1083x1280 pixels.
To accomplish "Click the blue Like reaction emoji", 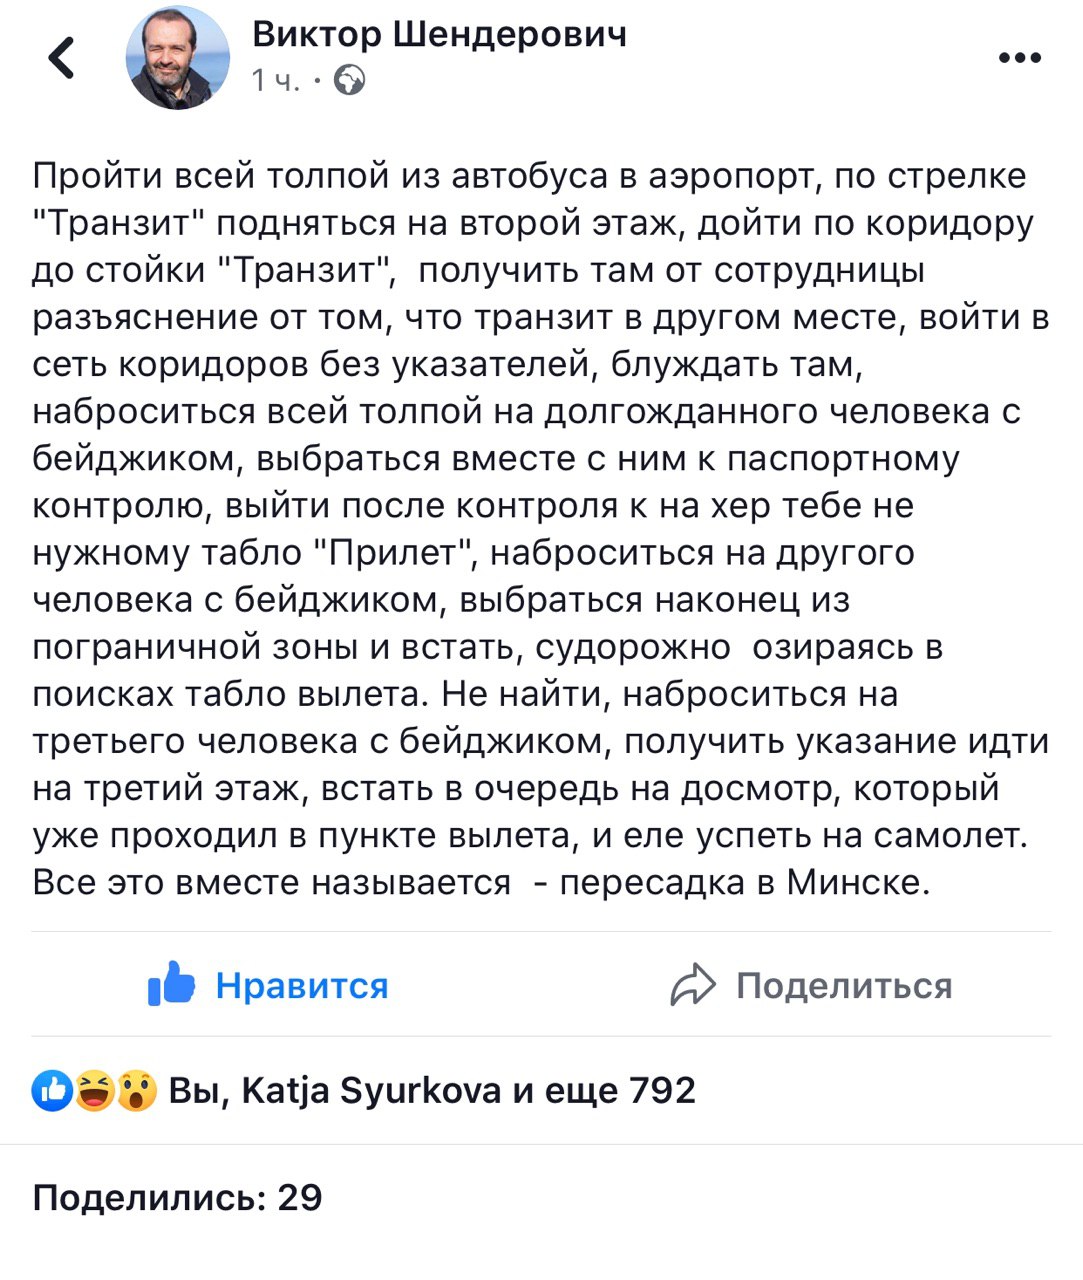I will [x=51, y=1090].
